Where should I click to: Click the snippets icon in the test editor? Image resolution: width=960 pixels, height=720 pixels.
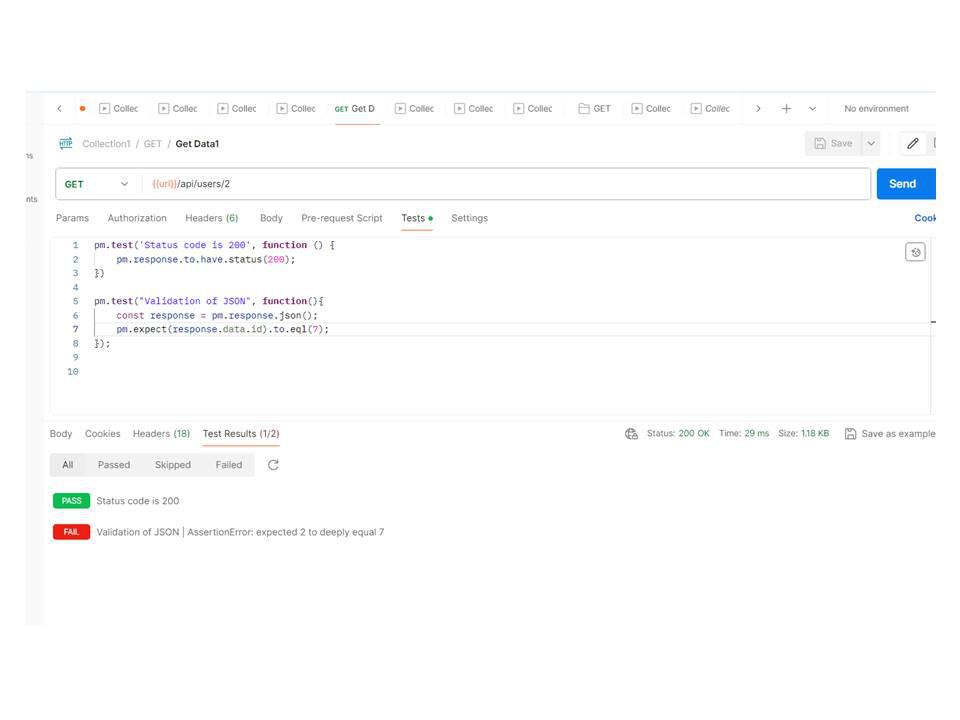(915, 252)
